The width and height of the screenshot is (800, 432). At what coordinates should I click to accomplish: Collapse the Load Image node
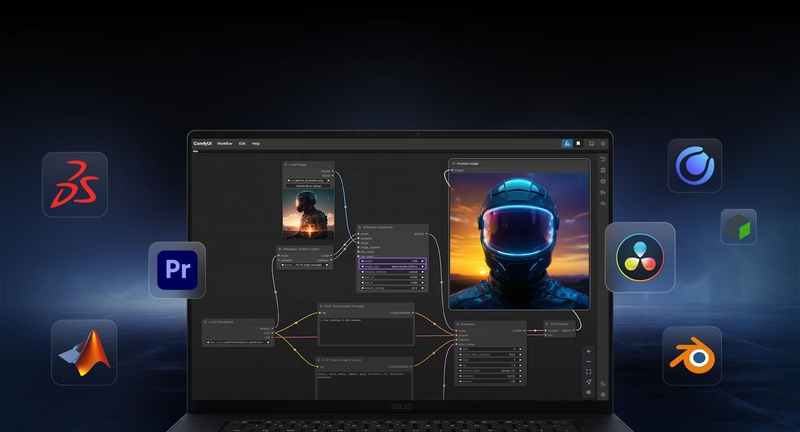point(286,165)
